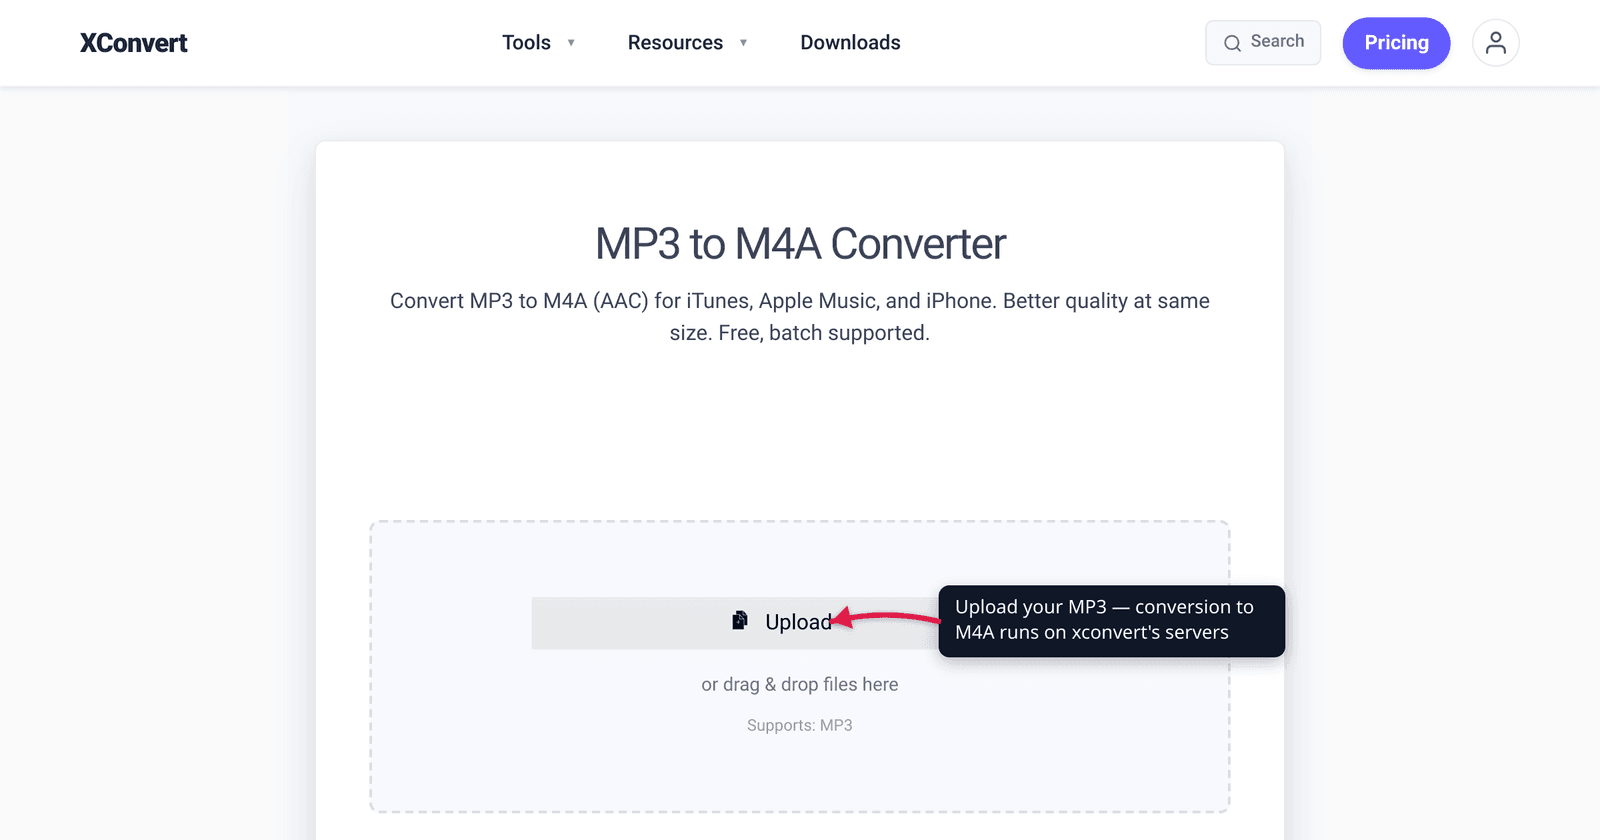Click the file icon beside Upload
1600x840 pixels.
(740, 621)
